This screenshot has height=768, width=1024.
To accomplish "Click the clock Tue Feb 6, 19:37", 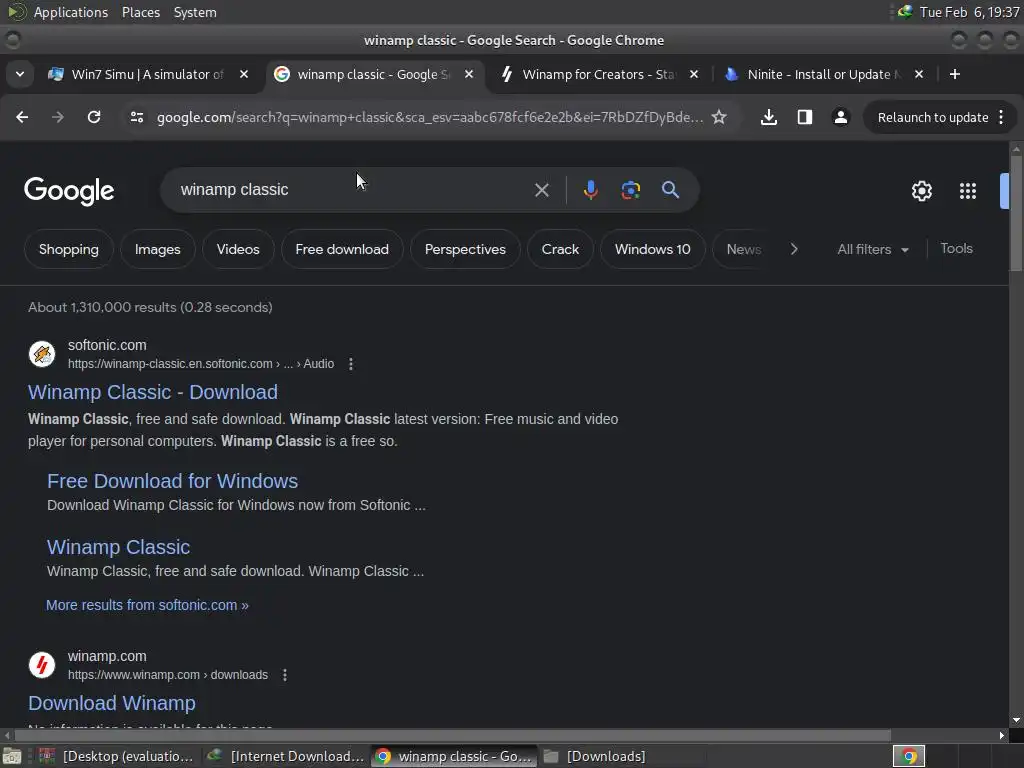I will click(x=968, y=12).
